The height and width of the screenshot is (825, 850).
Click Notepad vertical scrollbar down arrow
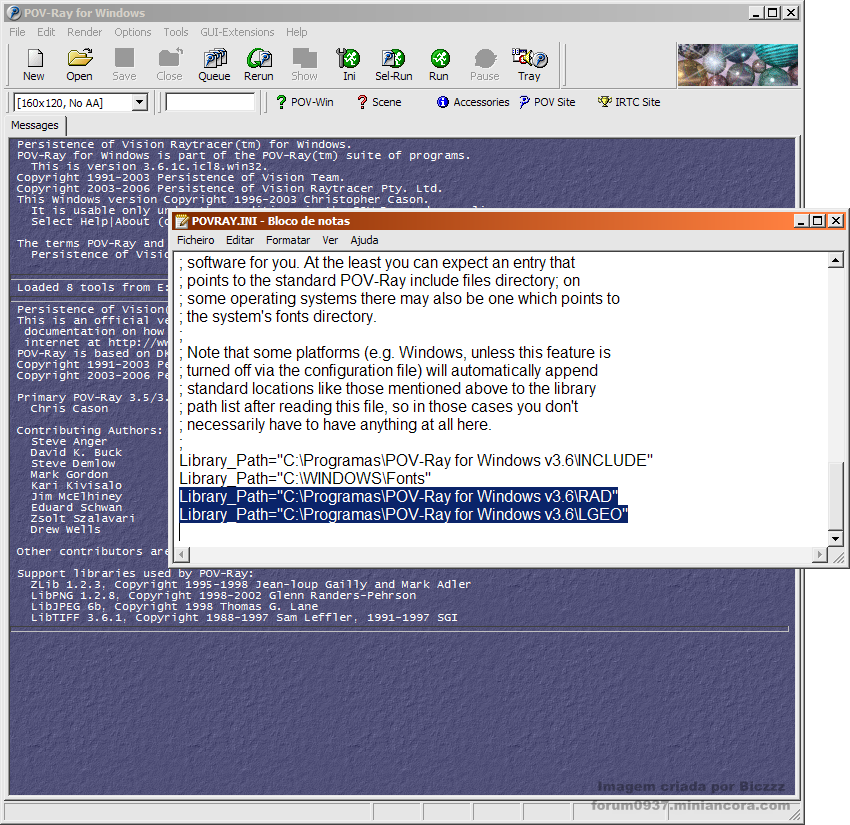click(x=835, y=538)
